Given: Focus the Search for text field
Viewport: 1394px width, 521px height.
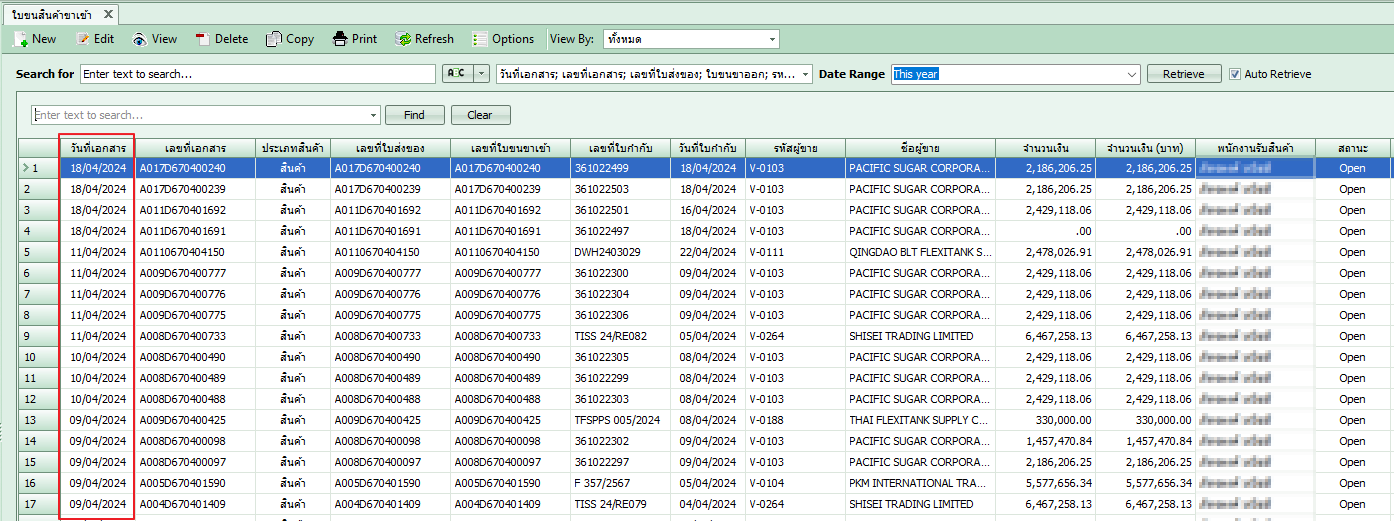Looking at the screenshot, I should (x=258, y=74).
